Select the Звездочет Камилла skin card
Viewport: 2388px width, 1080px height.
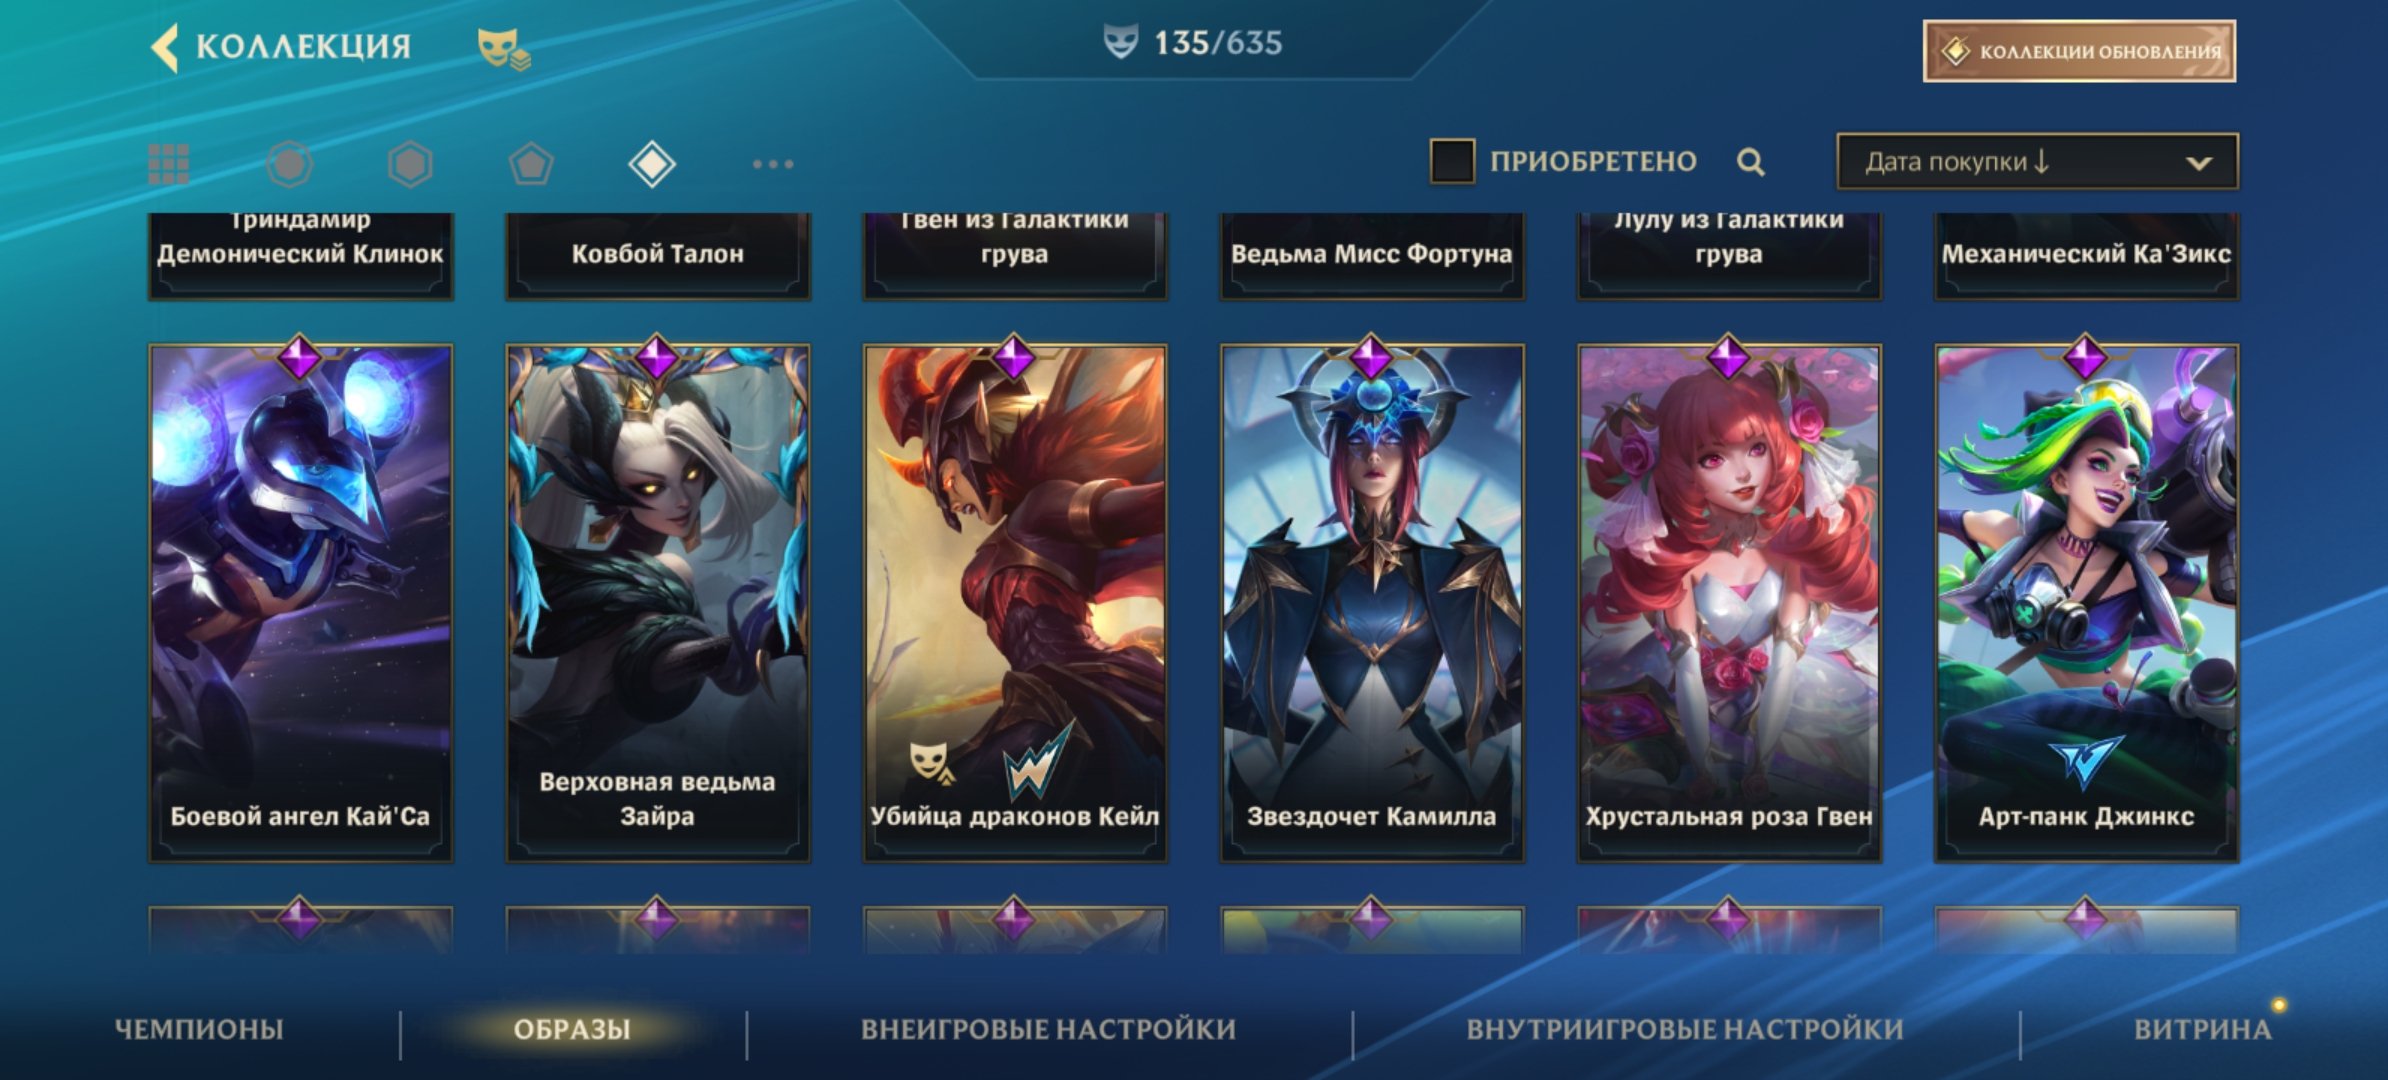pyautogui.click(x=1371, y=602)
